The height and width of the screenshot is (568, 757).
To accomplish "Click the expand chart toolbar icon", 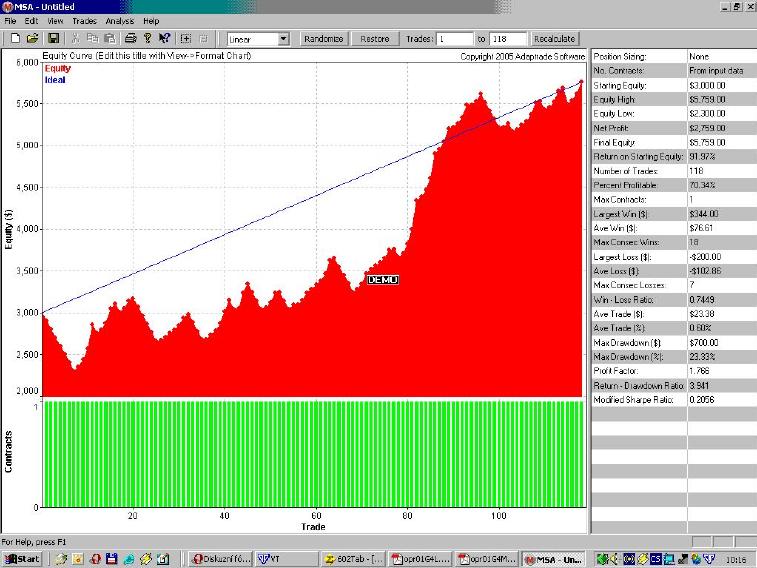I will [x=186, y=39].
